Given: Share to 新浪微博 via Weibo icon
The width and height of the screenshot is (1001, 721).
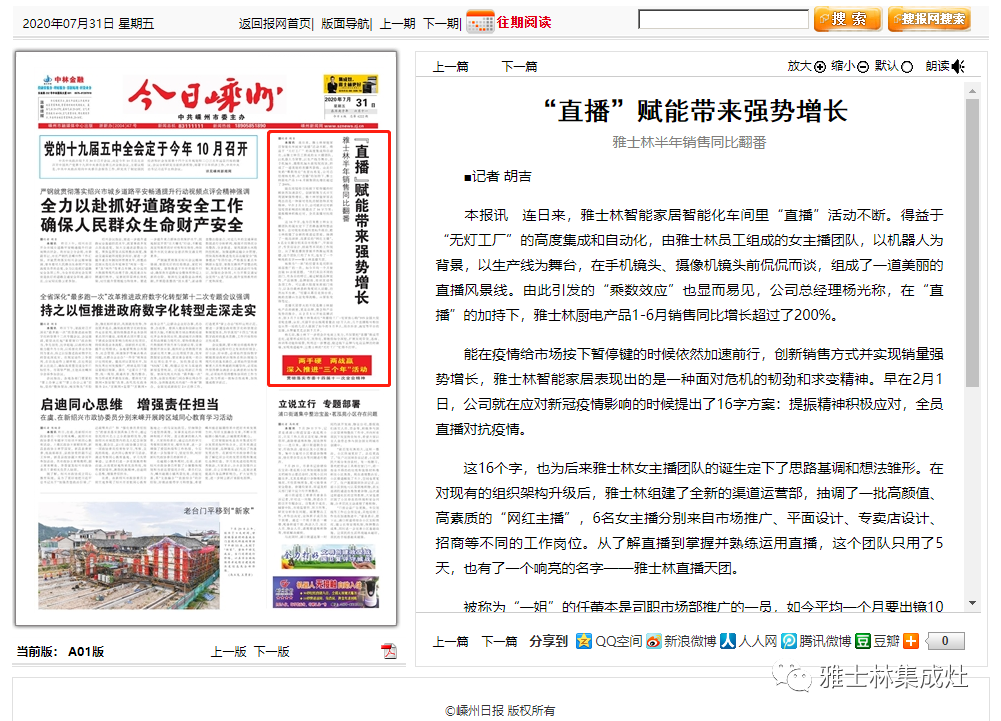Looking at the screenshot, I should (654, 641).
